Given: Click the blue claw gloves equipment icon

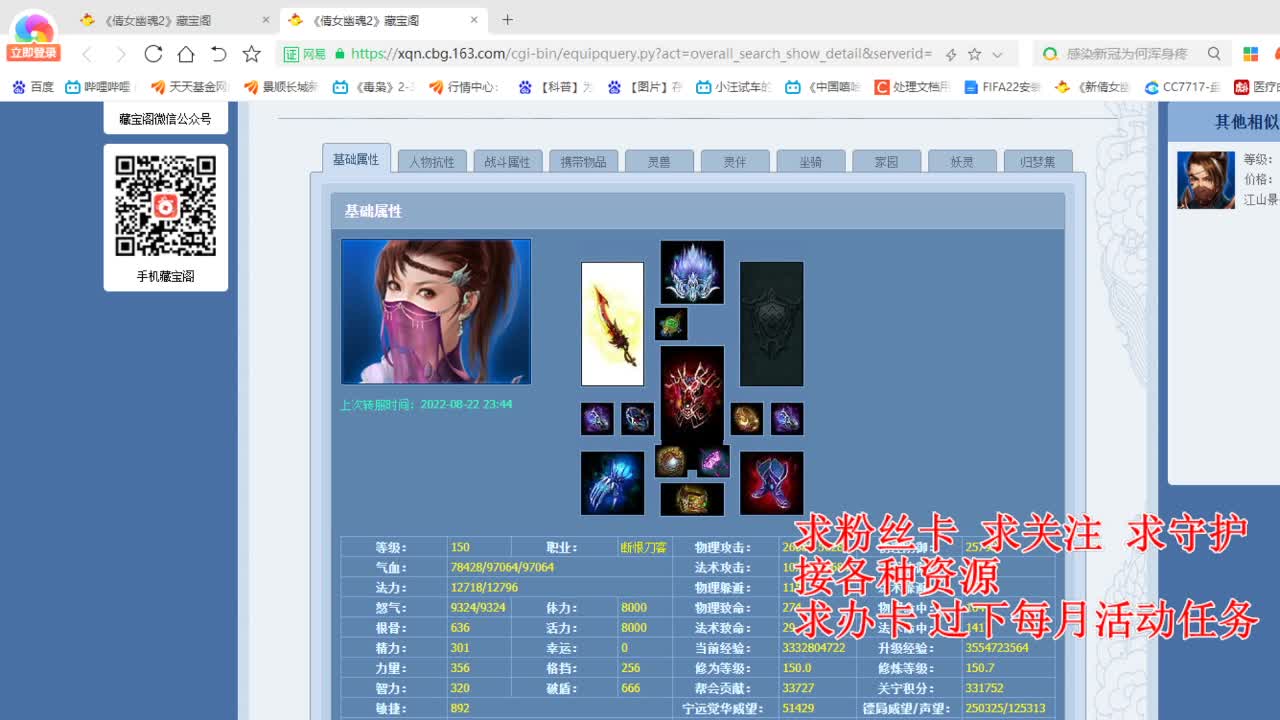Looking at the screenshot, I should pos(613,483).
